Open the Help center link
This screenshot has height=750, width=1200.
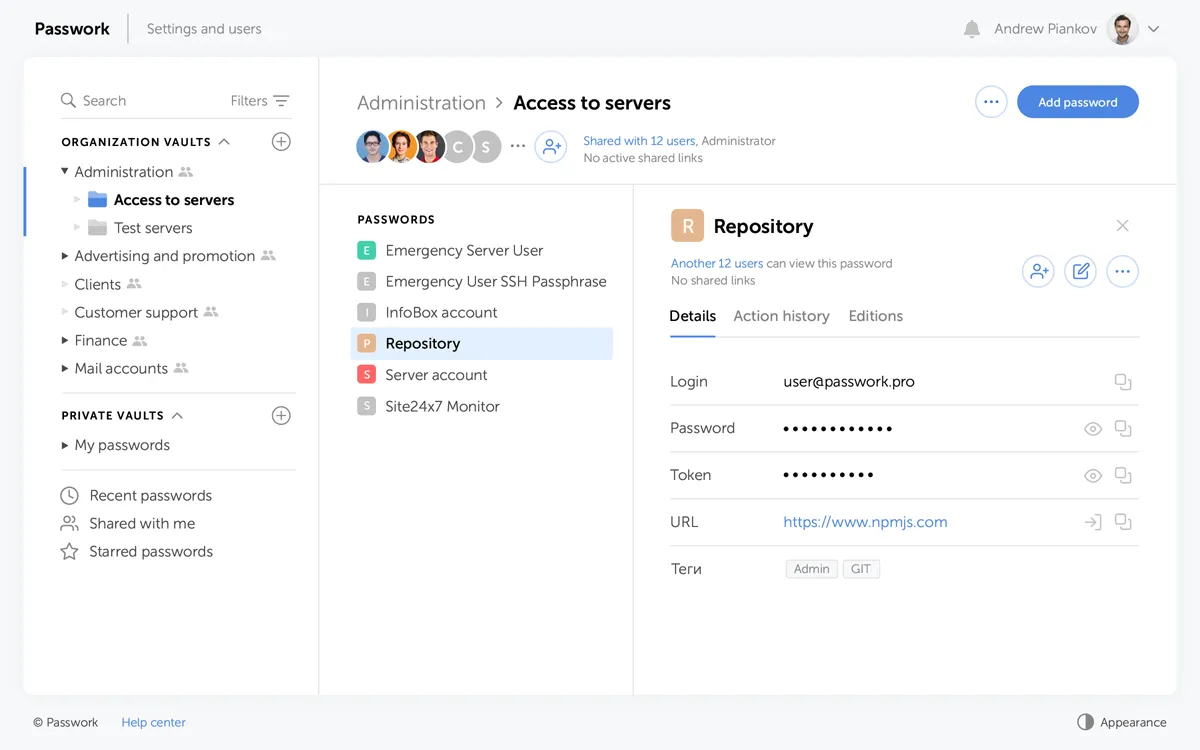153,722
